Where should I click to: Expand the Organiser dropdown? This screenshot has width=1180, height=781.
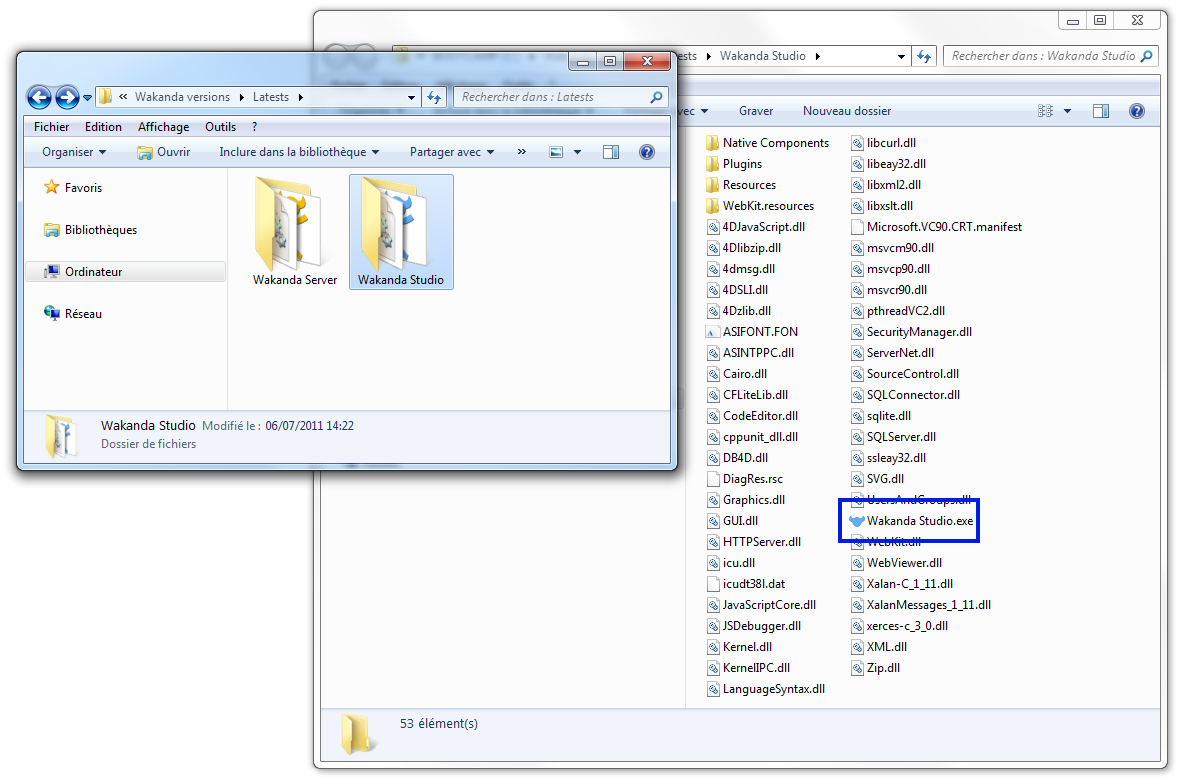tap(74, 152)
